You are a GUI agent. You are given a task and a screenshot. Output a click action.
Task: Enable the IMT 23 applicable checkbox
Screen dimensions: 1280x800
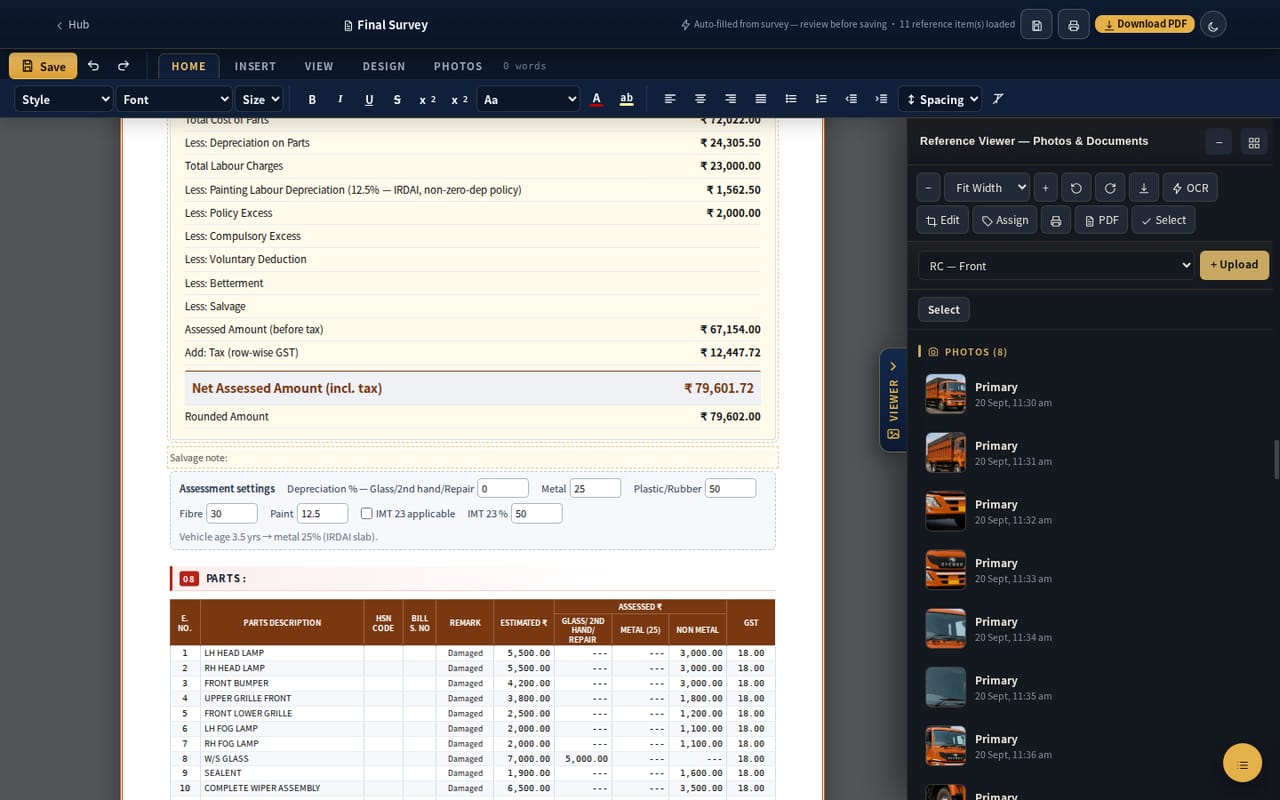click(x=367, y=514)
